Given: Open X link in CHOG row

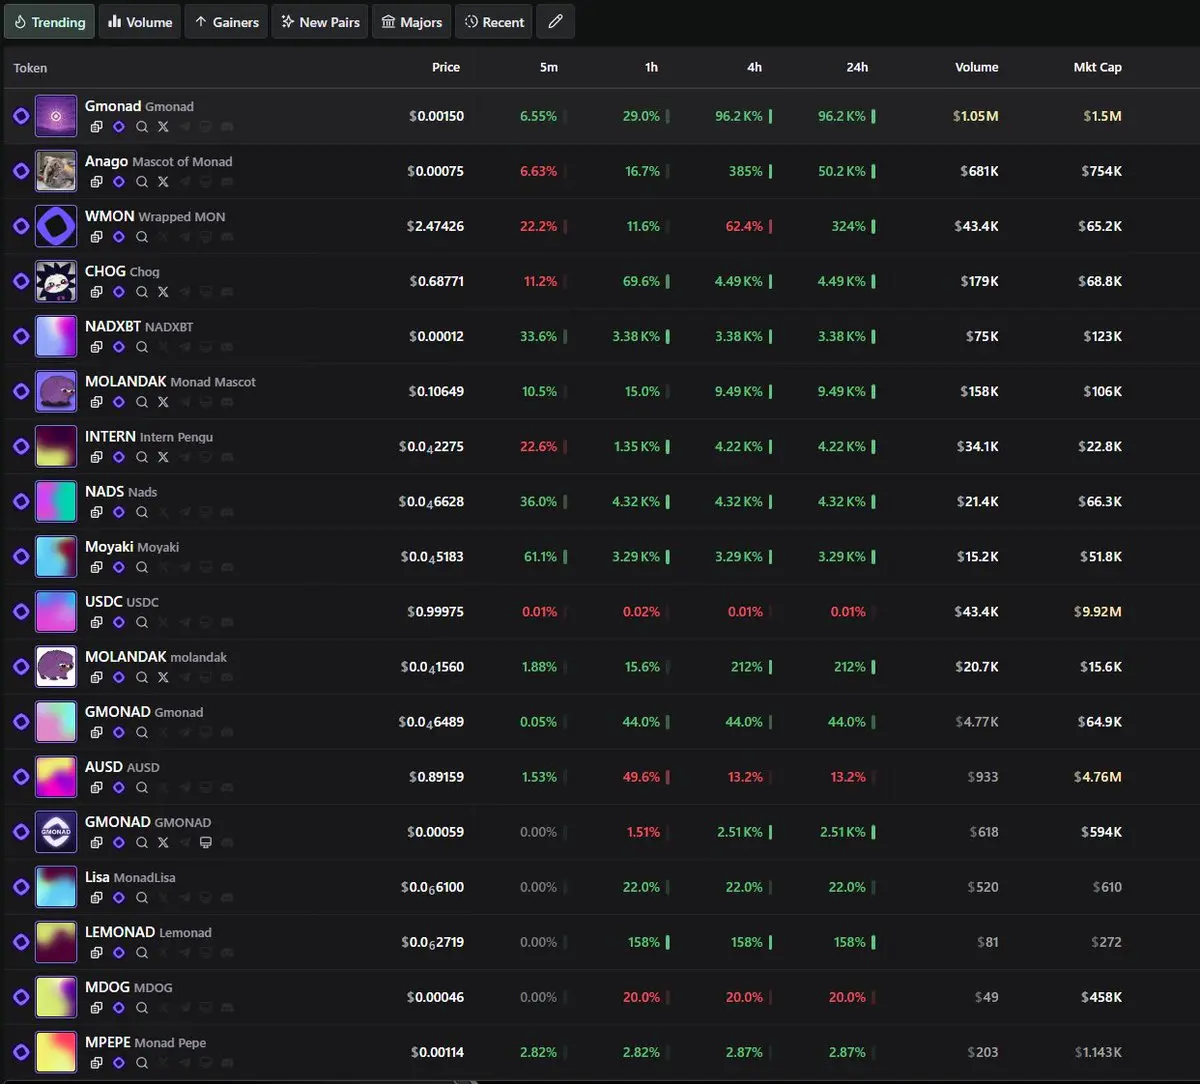Looking at the screenshot, I should point(163,292).
